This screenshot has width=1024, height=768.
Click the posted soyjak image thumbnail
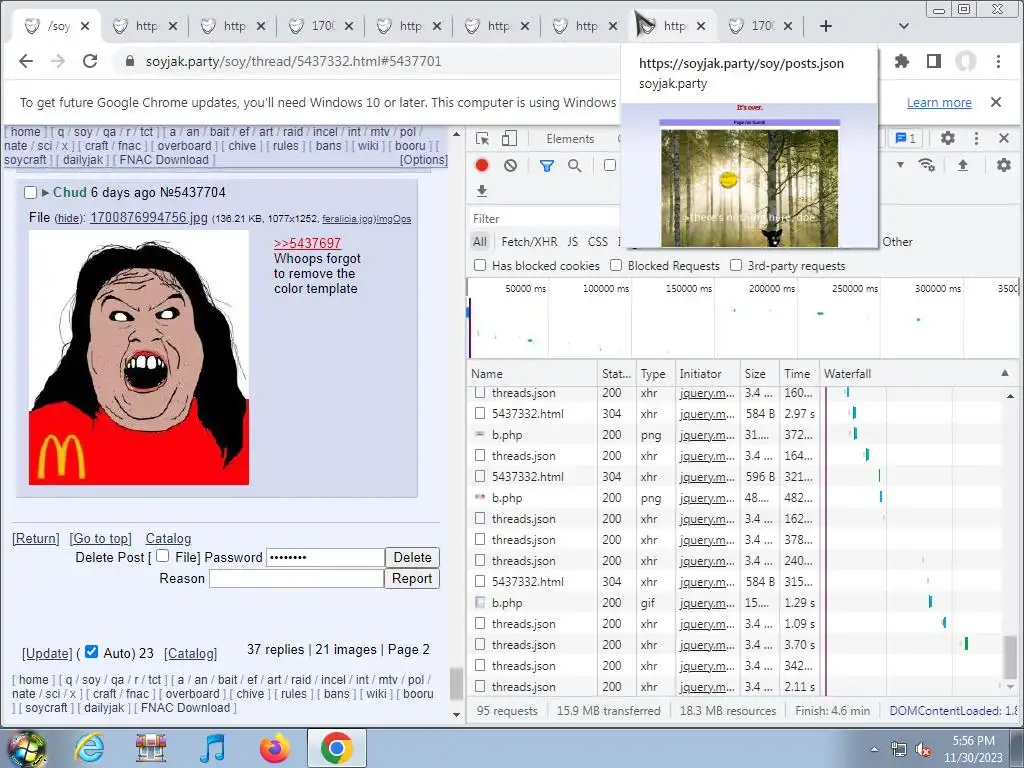(x=139, y=357)
